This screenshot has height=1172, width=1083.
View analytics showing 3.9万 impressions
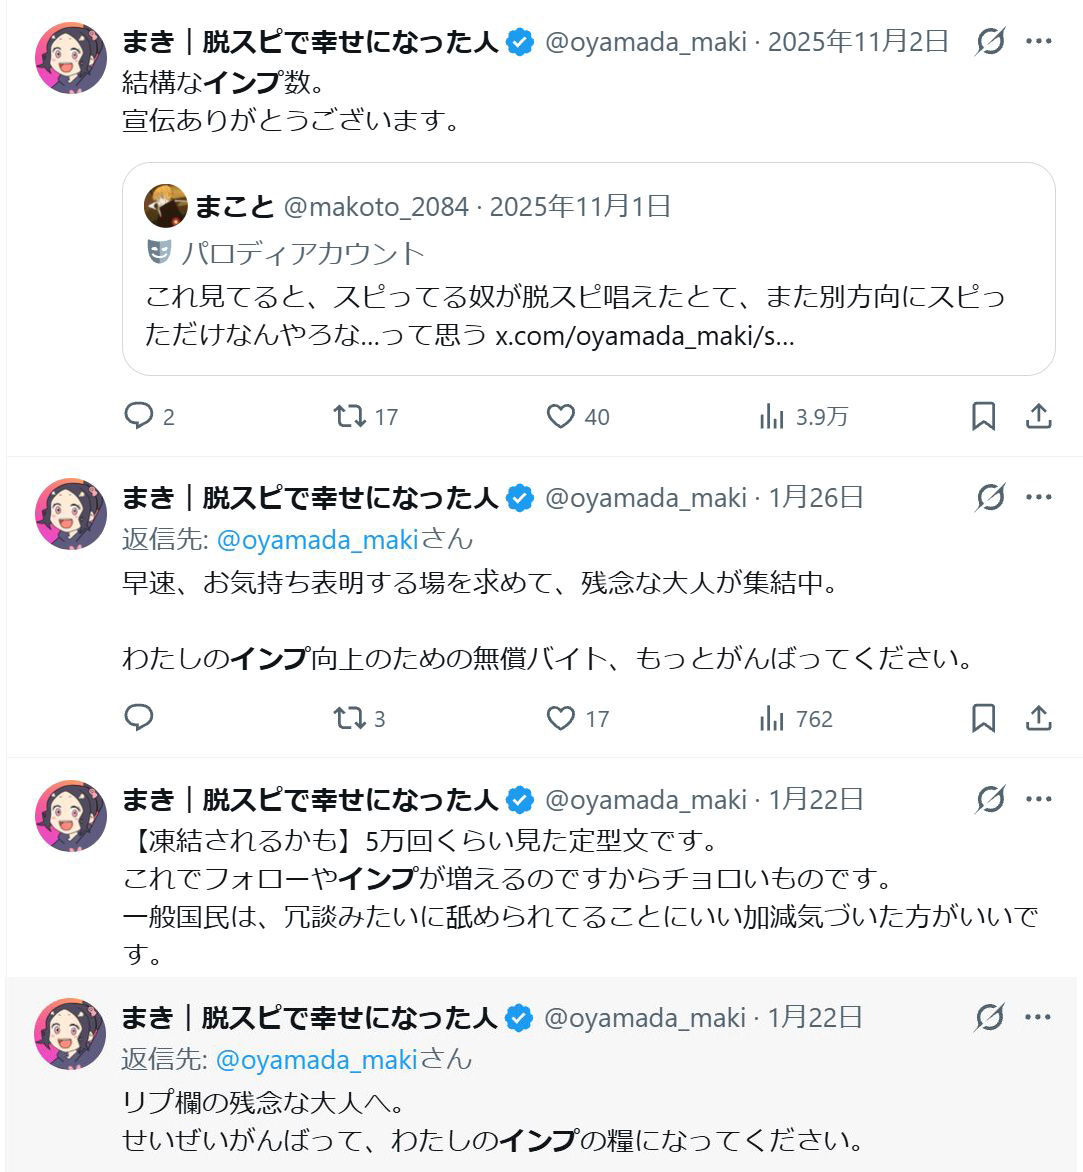772,416
